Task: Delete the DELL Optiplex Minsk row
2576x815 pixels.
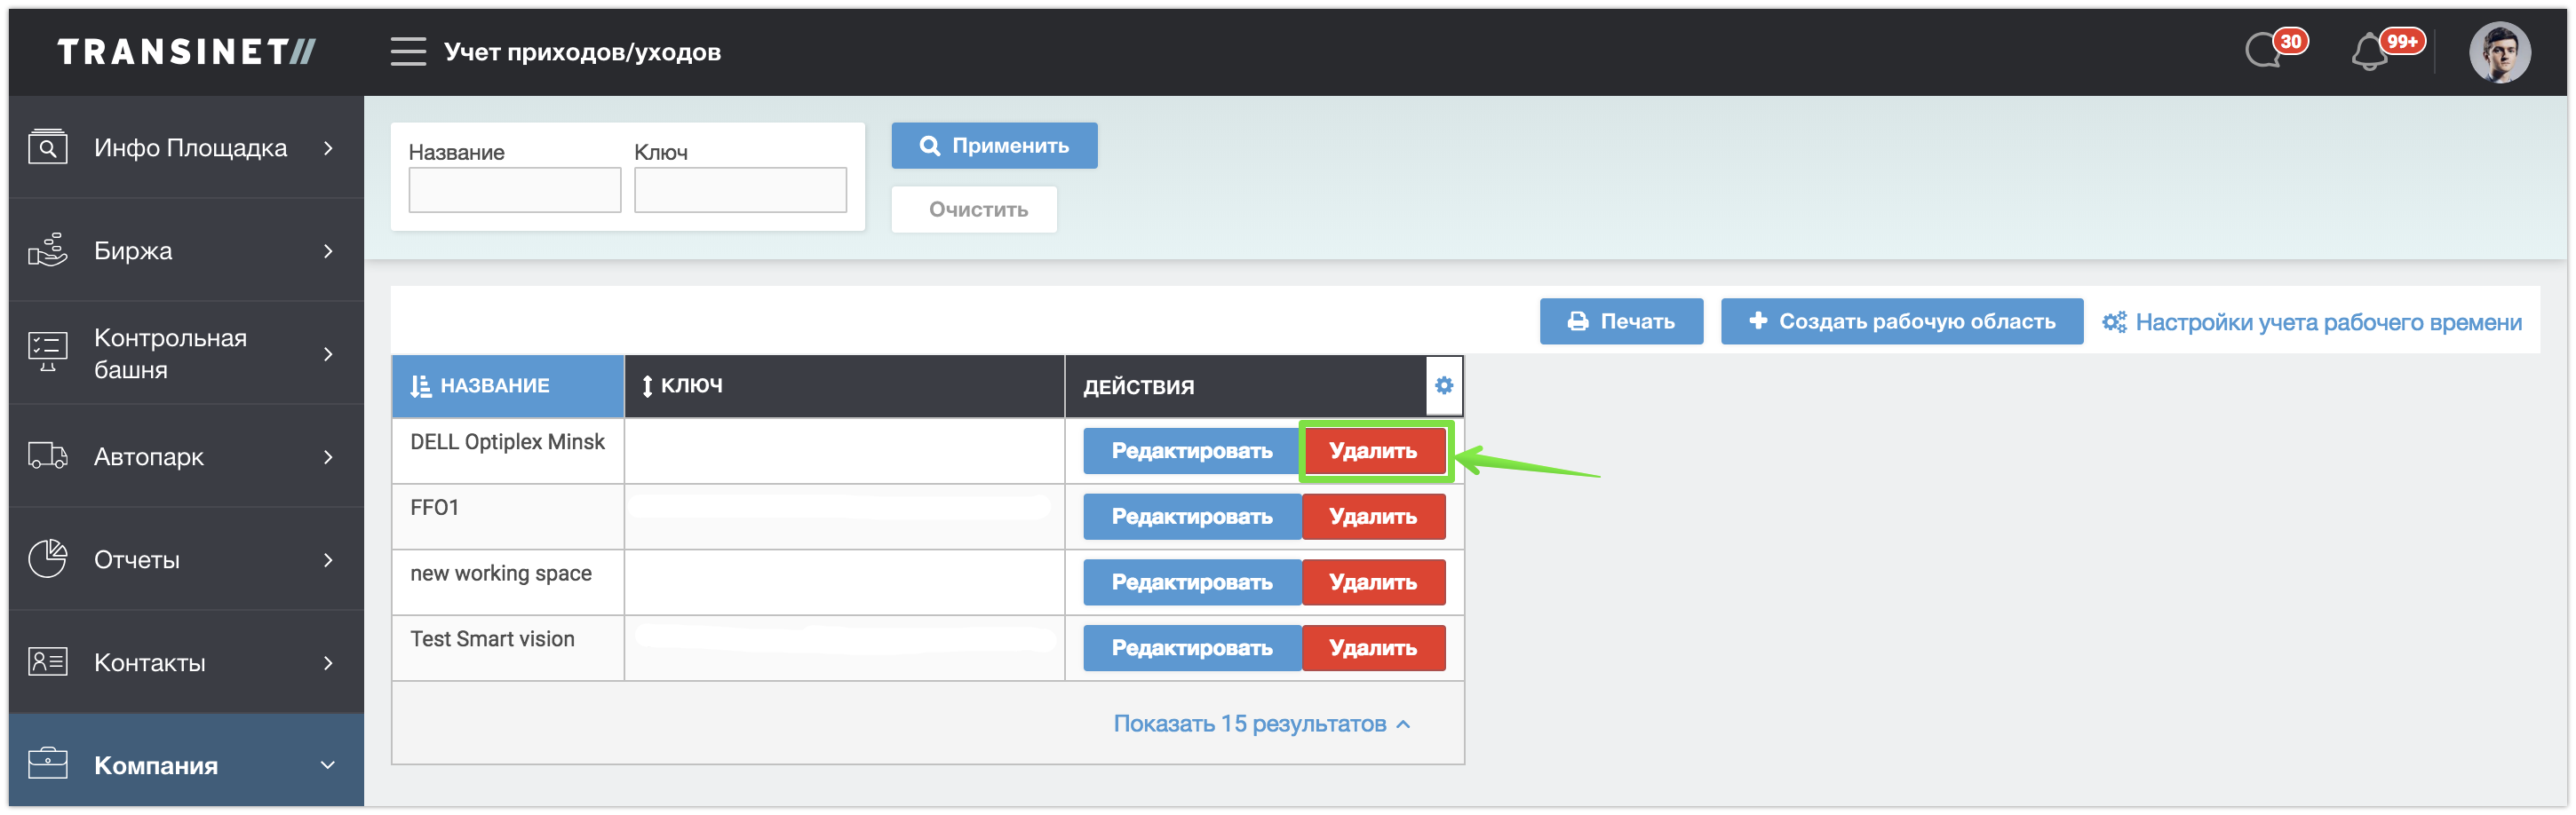Action: 1373,451
